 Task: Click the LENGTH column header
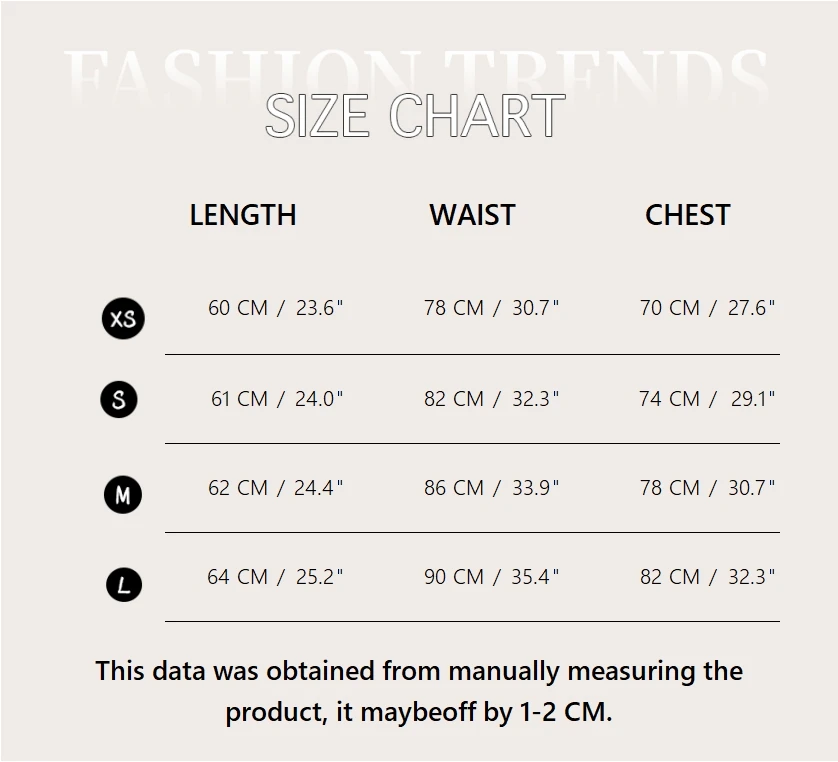tap(243, 215)
